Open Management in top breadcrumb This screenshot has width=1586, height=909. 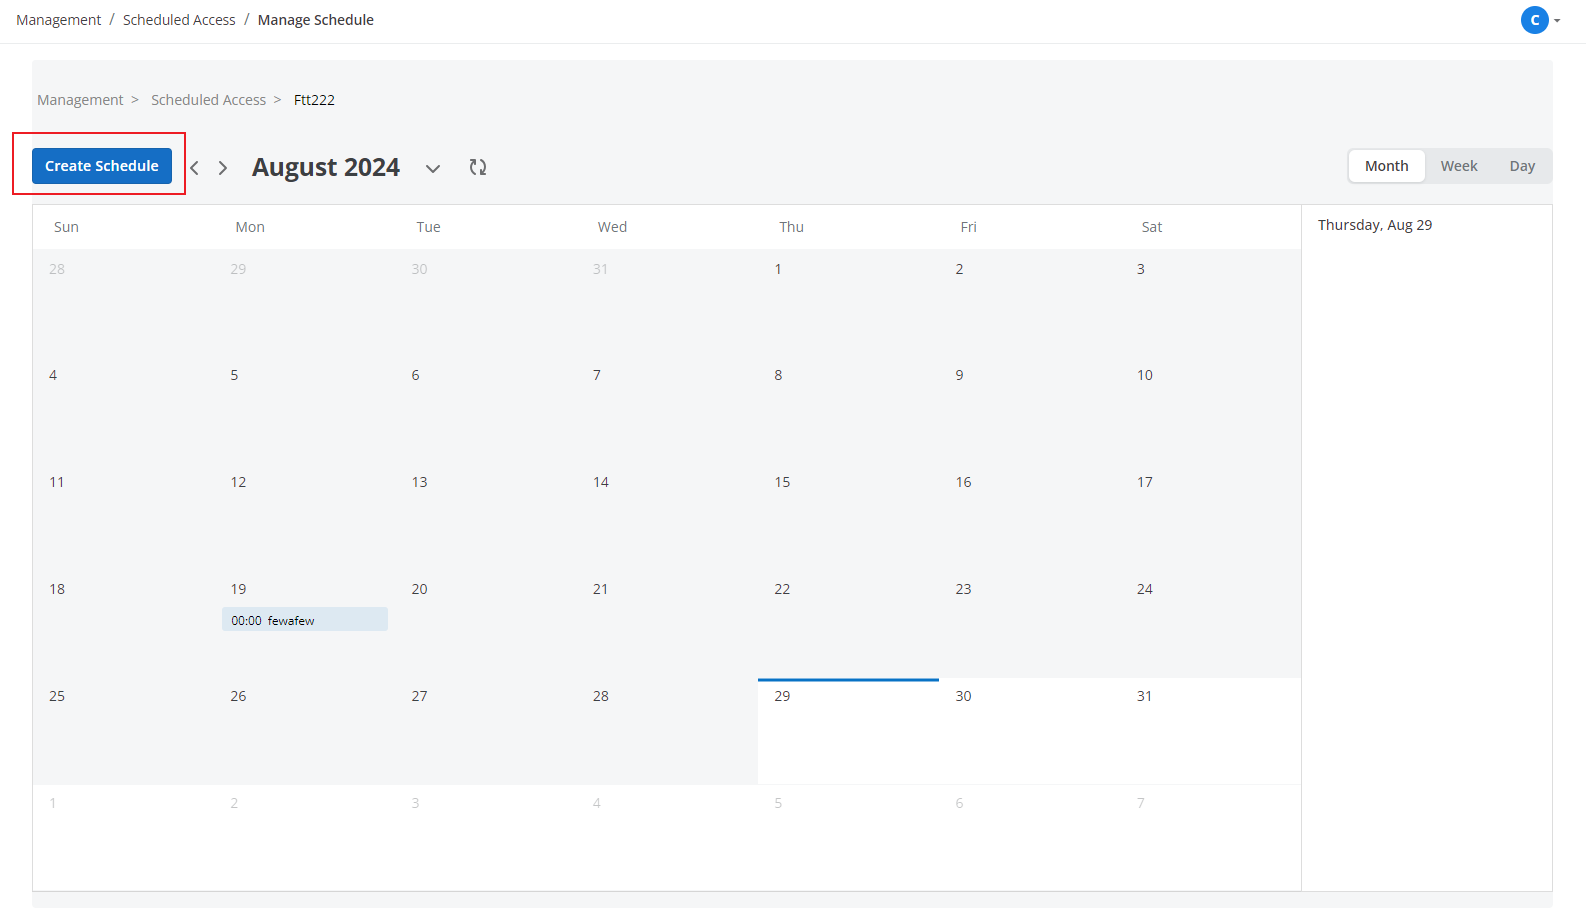(x=59, y=20)
